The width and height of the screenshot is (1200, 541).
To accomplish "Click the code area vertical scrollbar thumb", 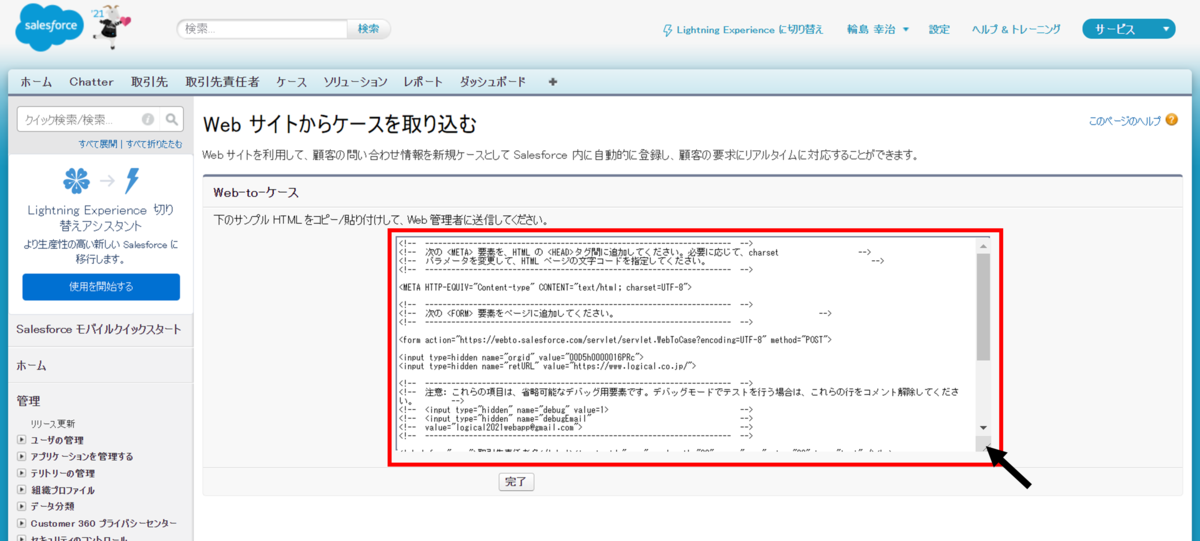I will [983, 306].
